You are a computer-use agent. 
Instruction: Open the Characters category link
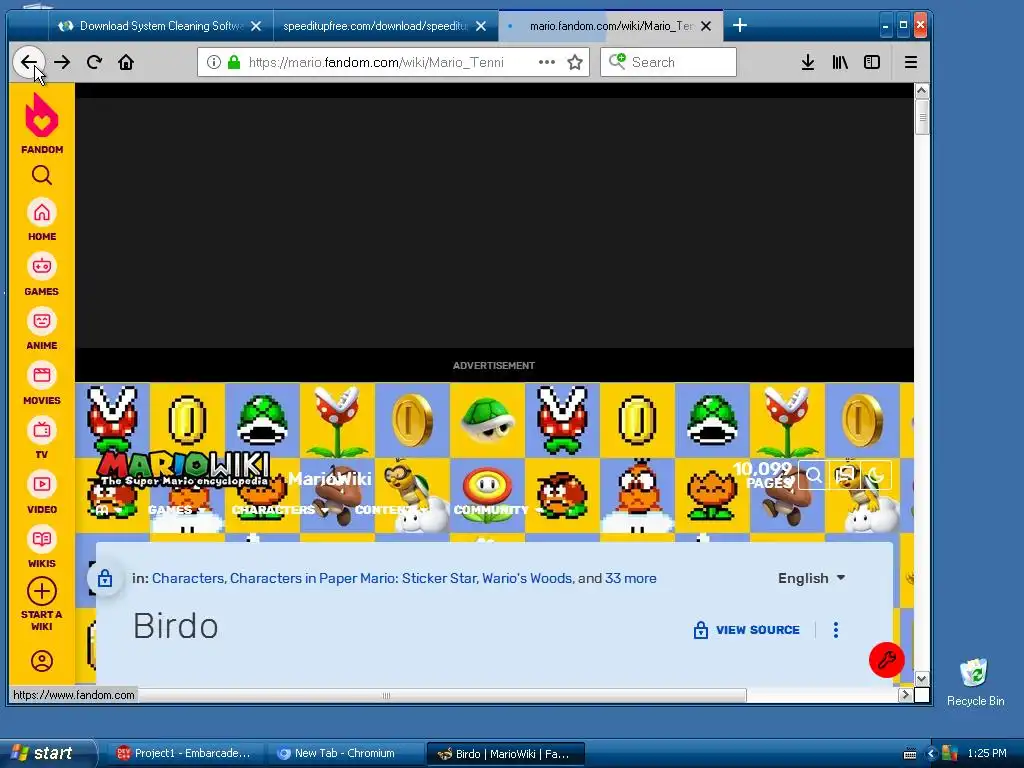click(188, 578)
